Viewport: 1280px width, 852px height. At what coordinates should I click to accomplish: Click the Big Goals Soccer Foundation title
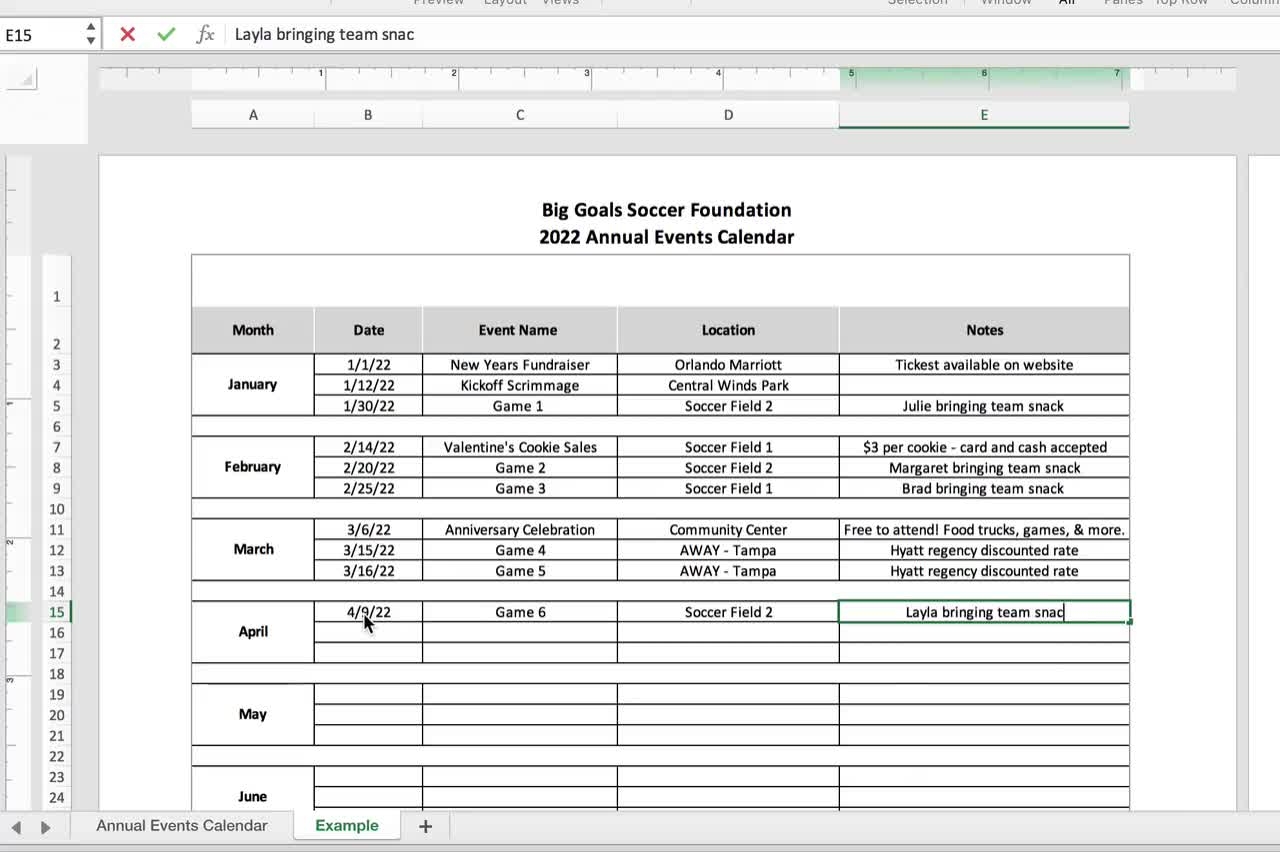click(666, 210)
